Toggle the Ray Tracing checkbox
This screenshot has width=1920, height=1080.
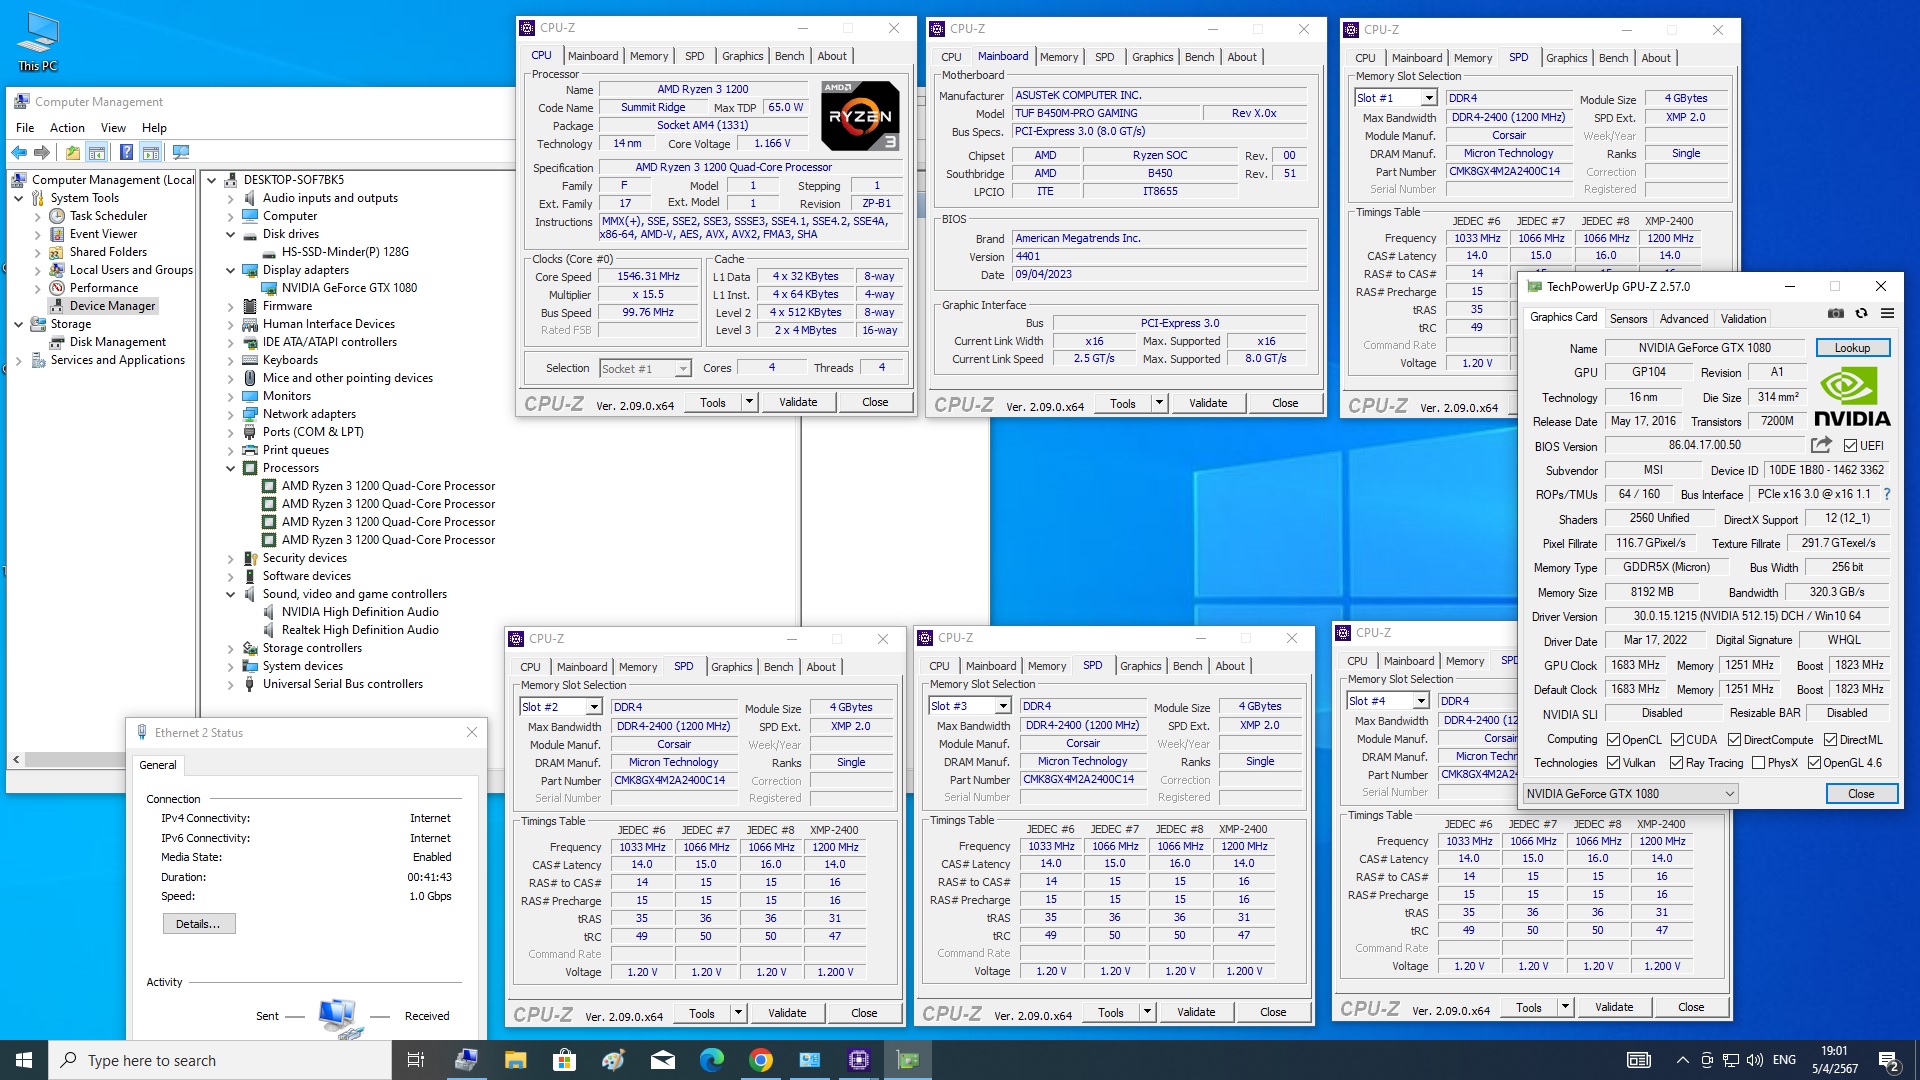(1677, 763)
